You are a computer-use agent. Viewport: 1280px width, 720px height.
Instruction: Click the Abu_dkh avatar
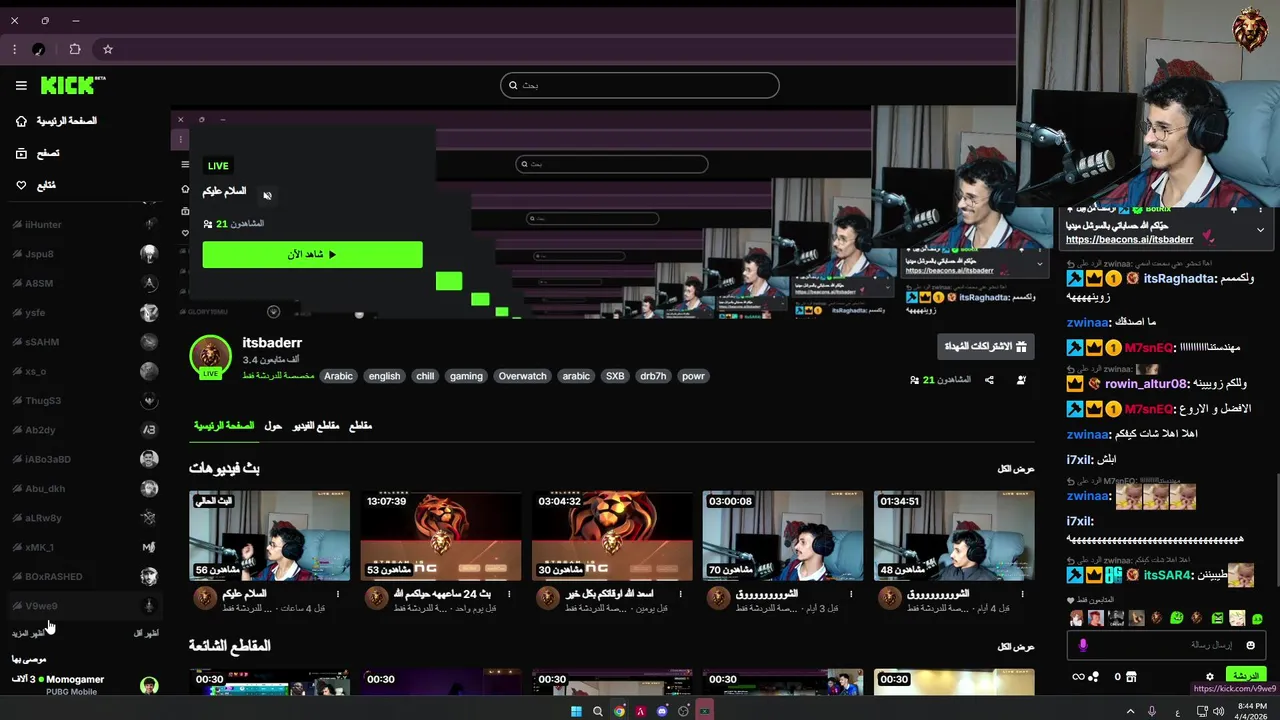point(149,488)
